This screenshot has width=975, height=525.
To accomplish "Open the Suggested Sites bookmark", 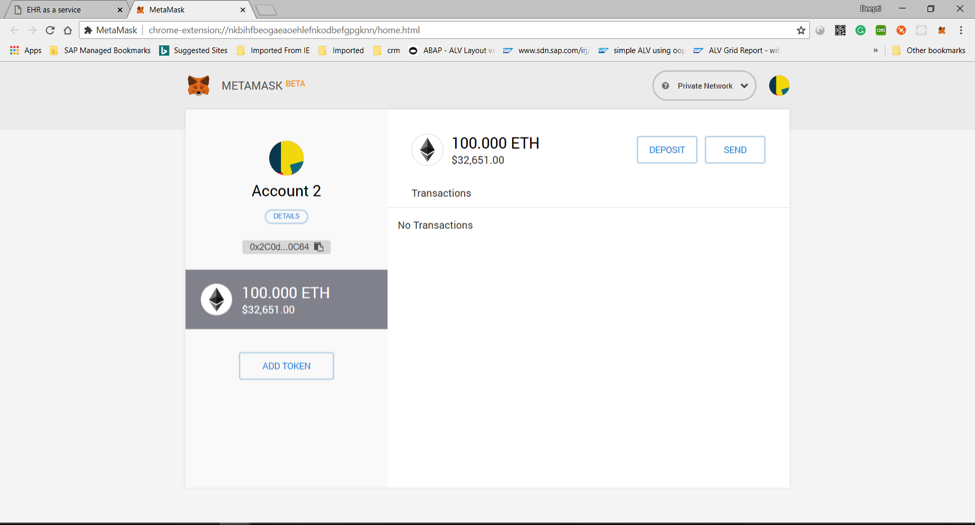I will coord(193,50).
